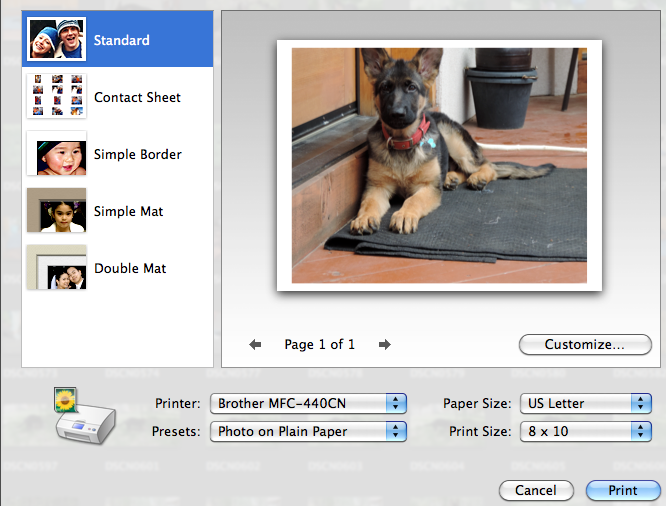
Task: Choose the Double Mat thumbnail image
Action: pyautogui.click(x=56, y=267)
